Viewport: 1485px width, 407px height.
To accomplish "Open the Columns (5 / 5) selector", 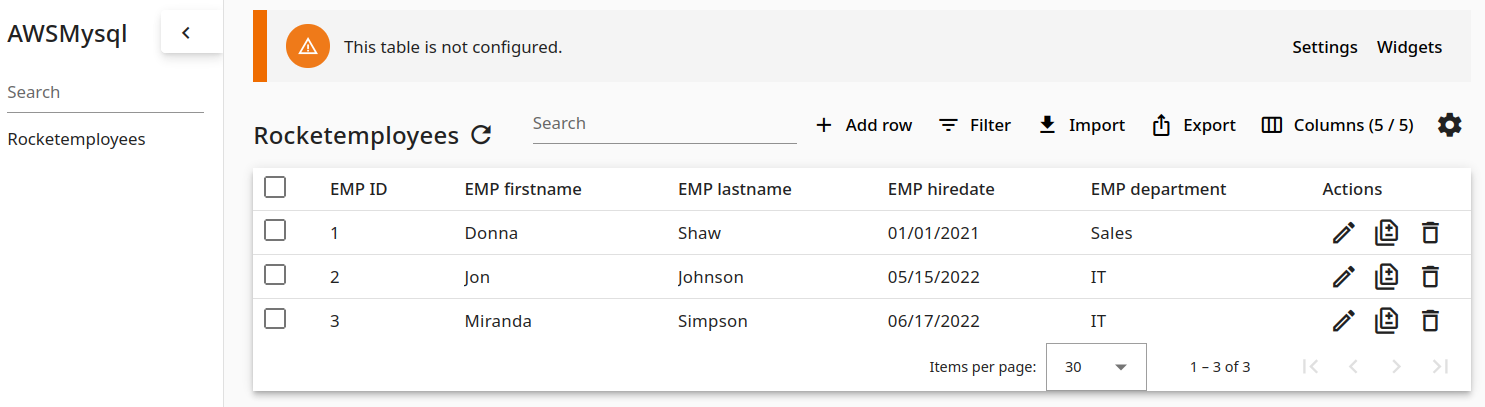I will coord(1337,125).
